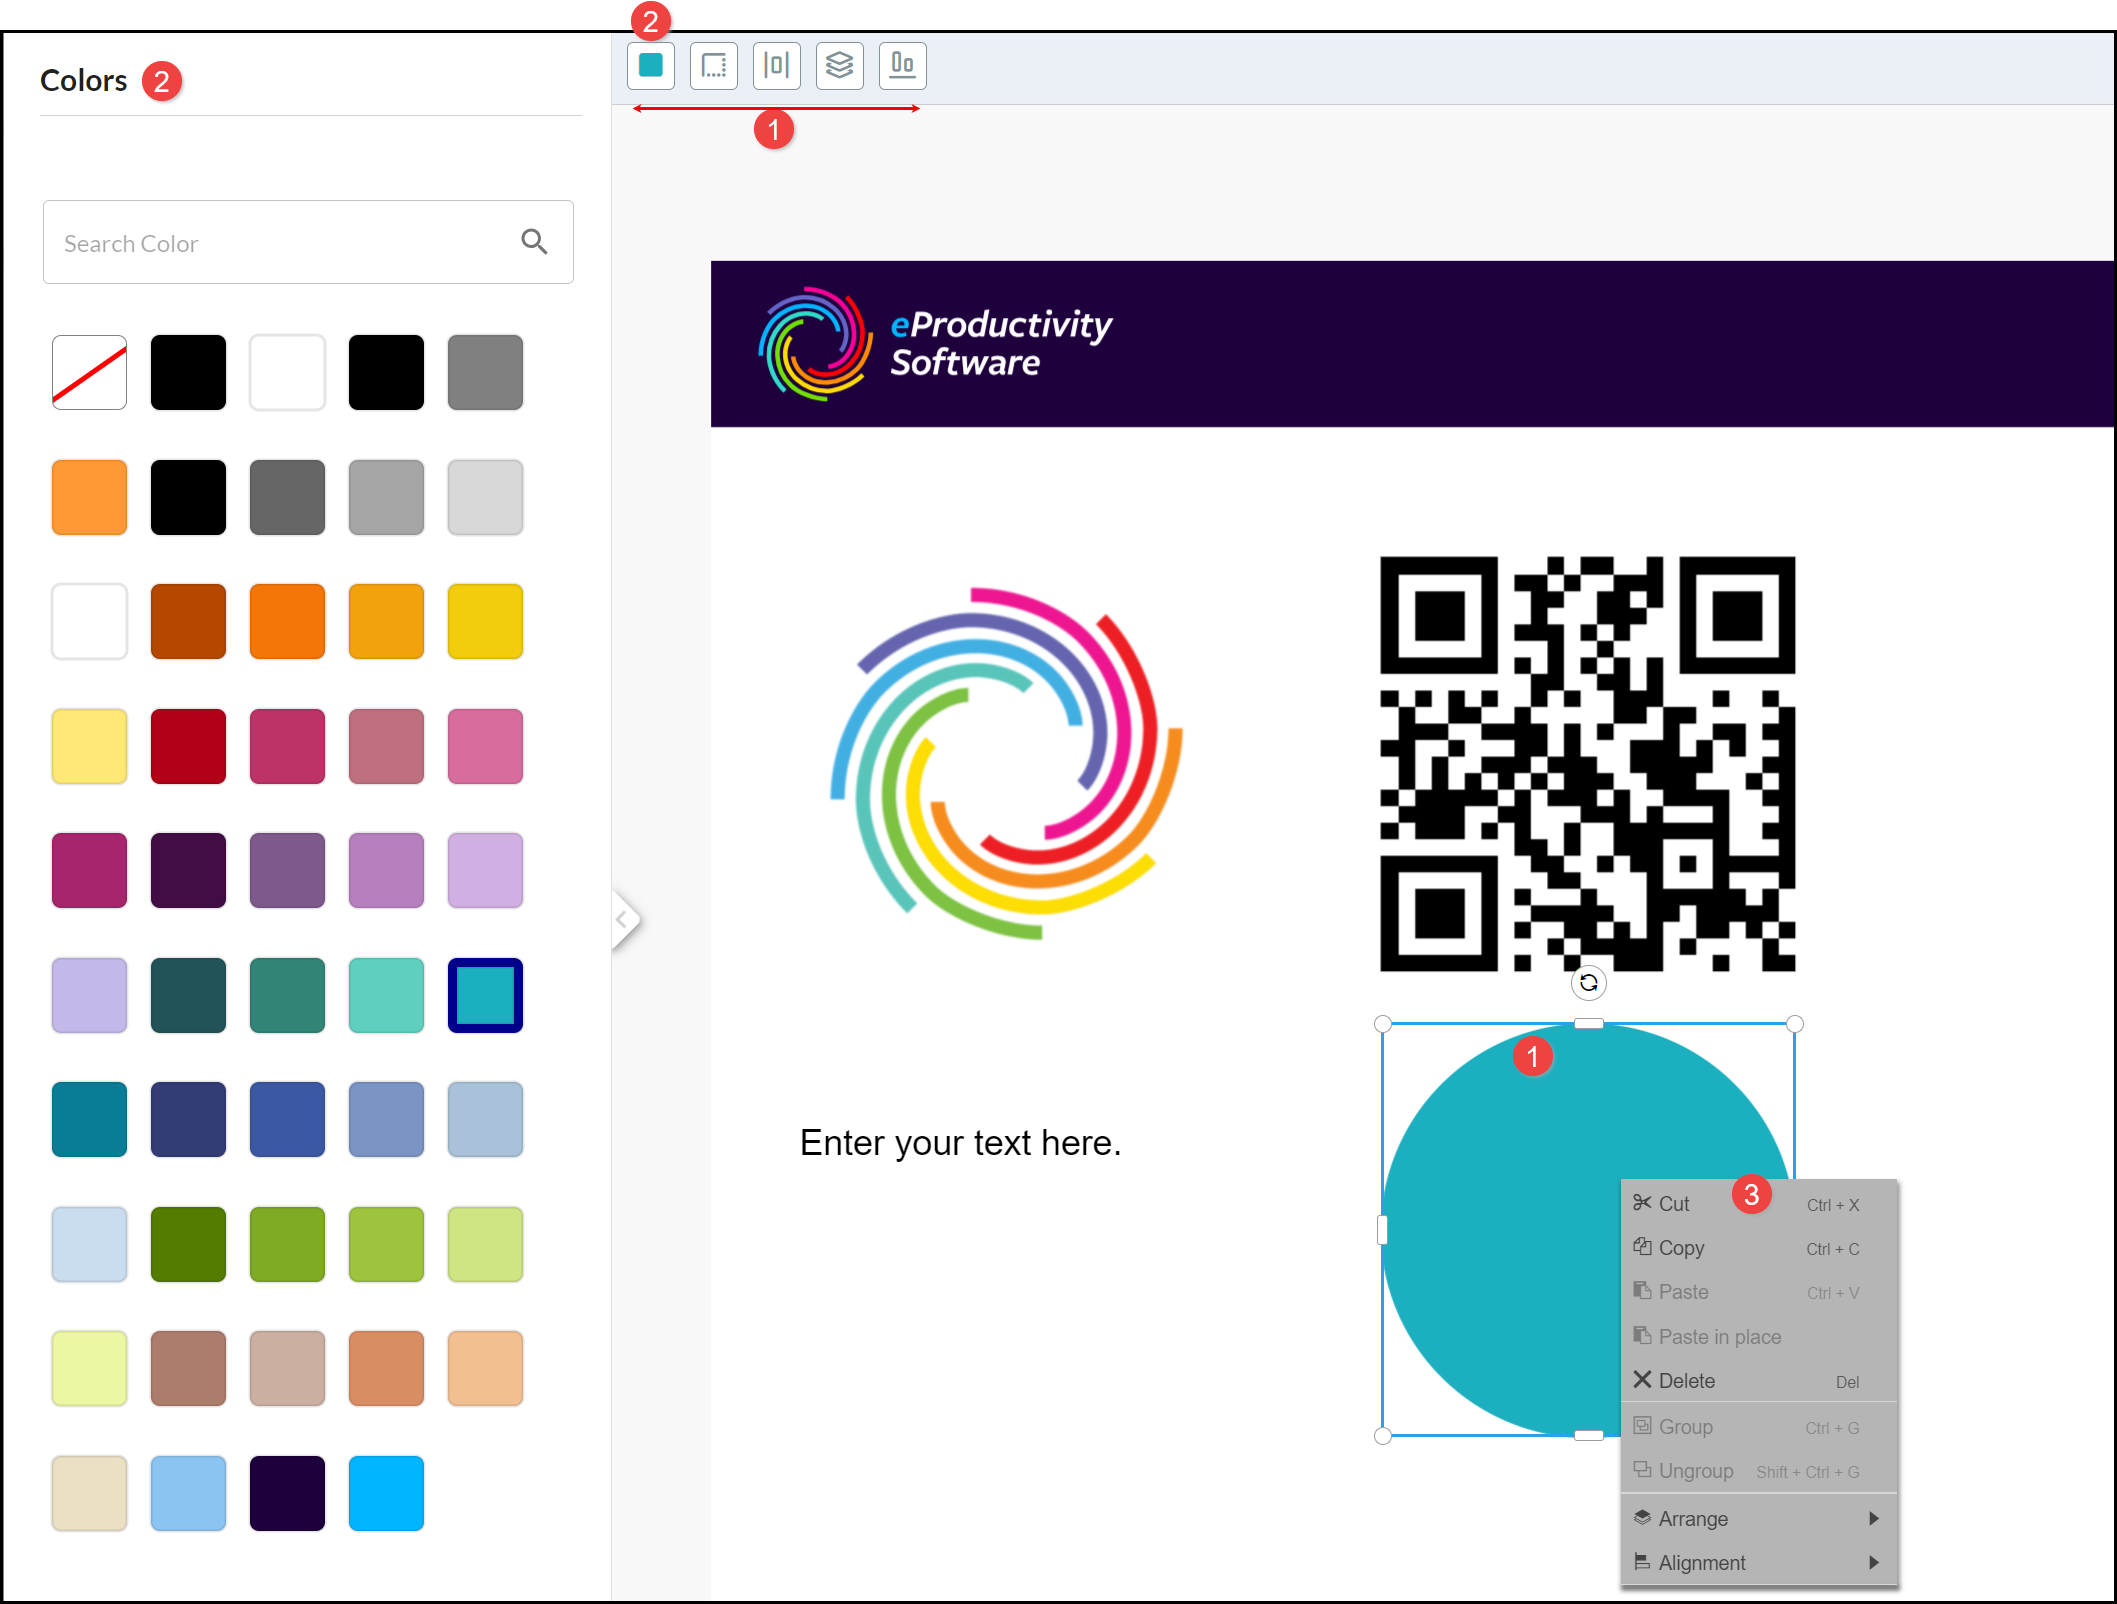
Task: Open the layers arrange toolbar icon
Action: coord(840,66)
